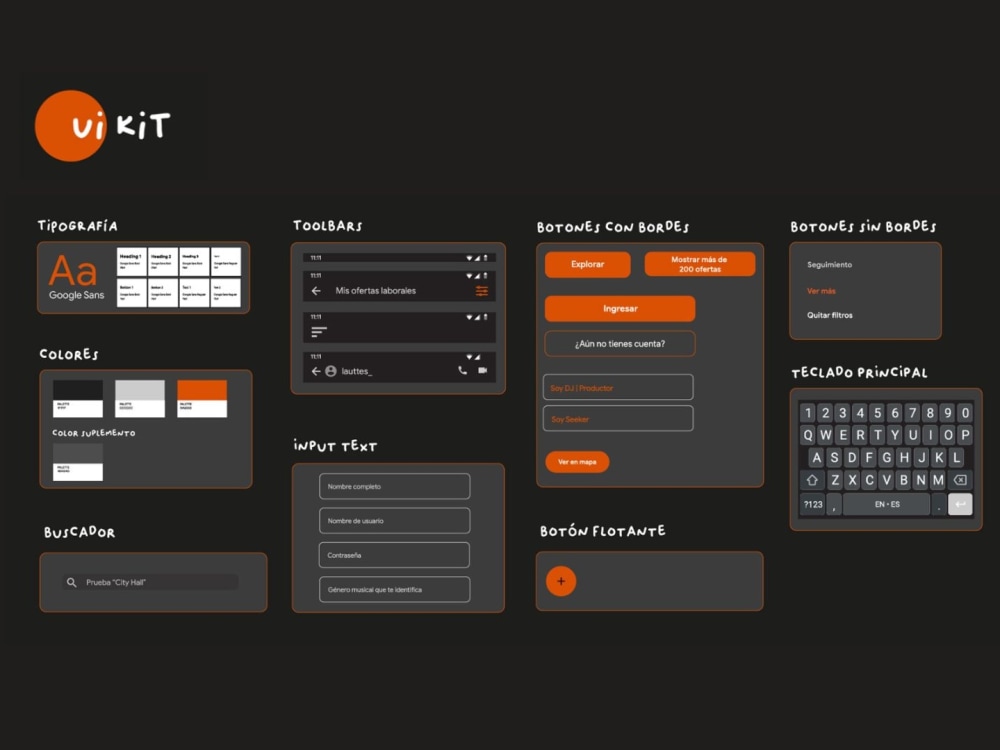This screenshot has width=1000, height=750.
Task: Click the Ver en mapa button
Action: [577, 462]
